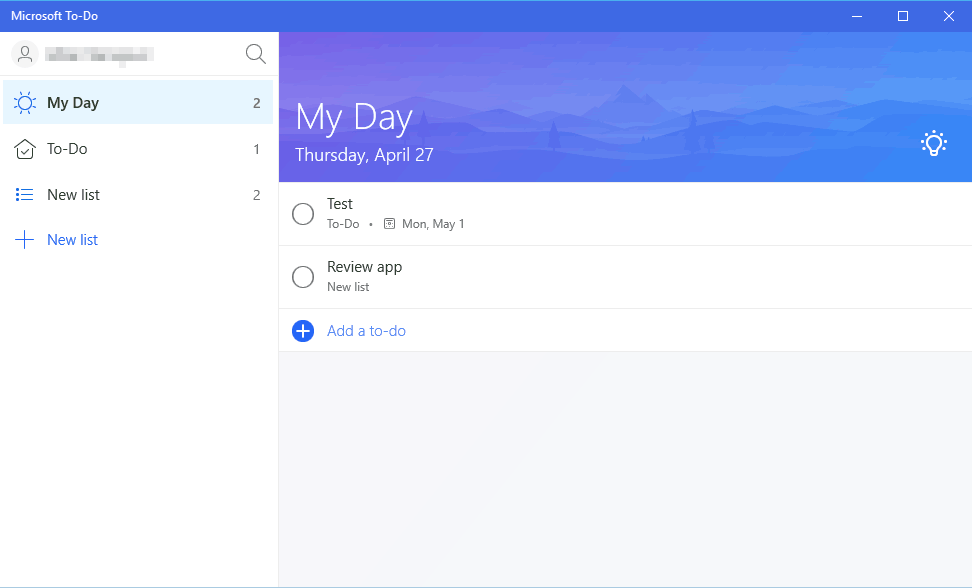The image size is (972, 588).
Task: Close the Microsoft To-Do window
Action: click(948, 16)
